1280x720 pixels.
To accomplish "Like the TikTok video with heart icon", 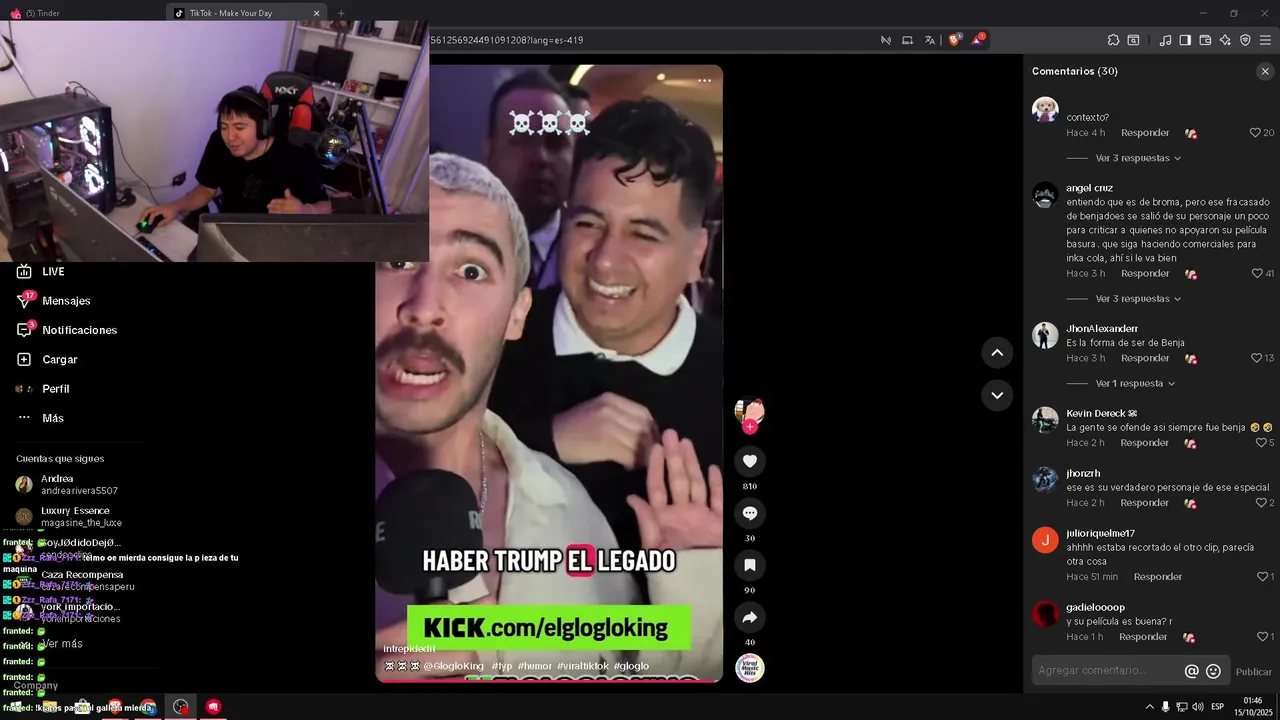I will pyautogui.click(x=750, y=461).
